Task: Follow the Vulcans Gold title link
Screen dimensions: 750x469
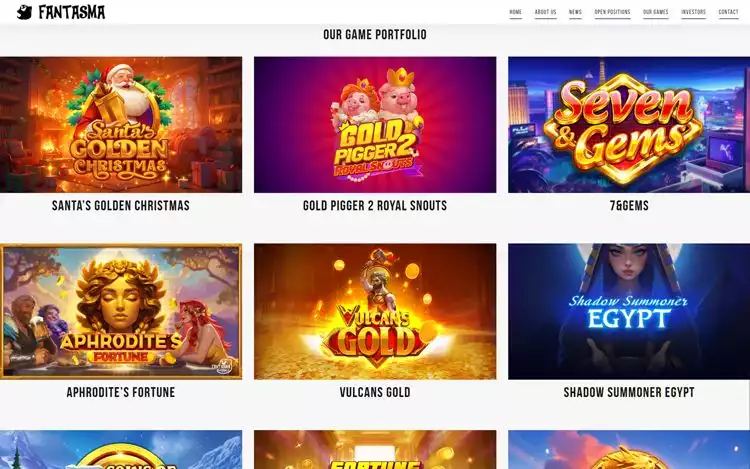Action: tap(375, 393)
